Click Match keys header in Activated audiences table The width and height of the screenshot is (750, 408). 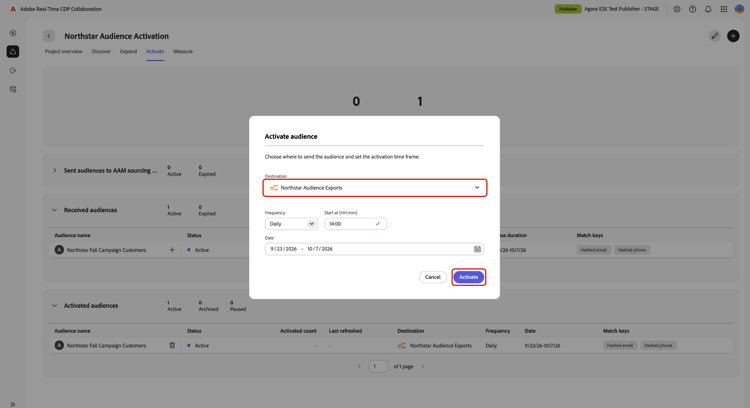616,331
